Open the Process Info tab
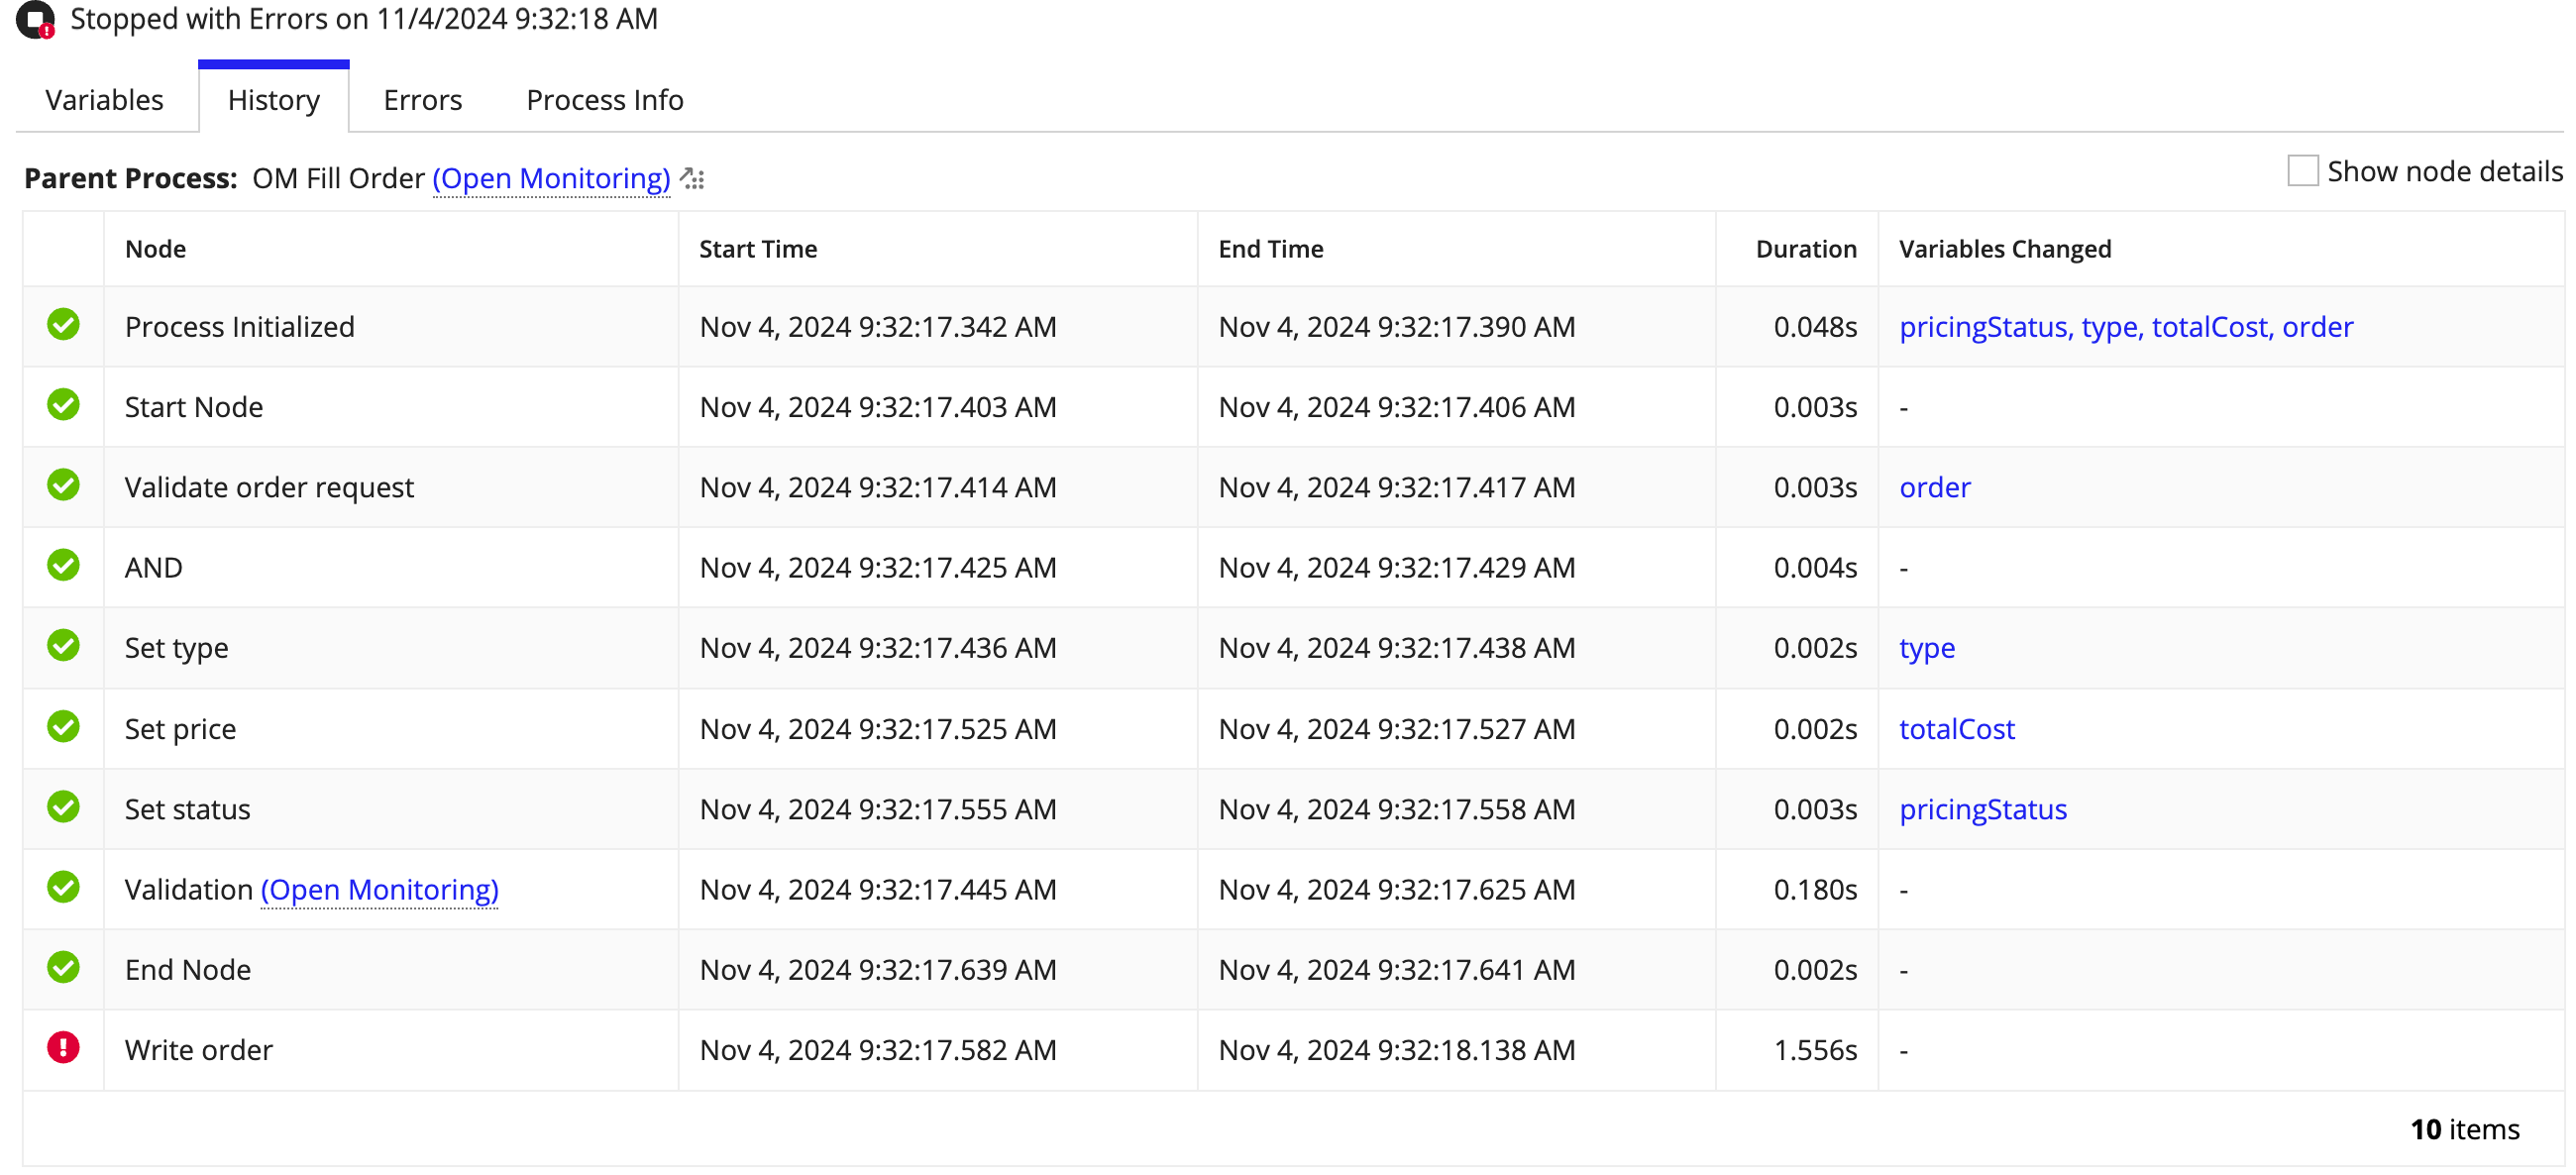Image resolution: width=2576 pixels, height=1175 pixels. tap(605, 100)
